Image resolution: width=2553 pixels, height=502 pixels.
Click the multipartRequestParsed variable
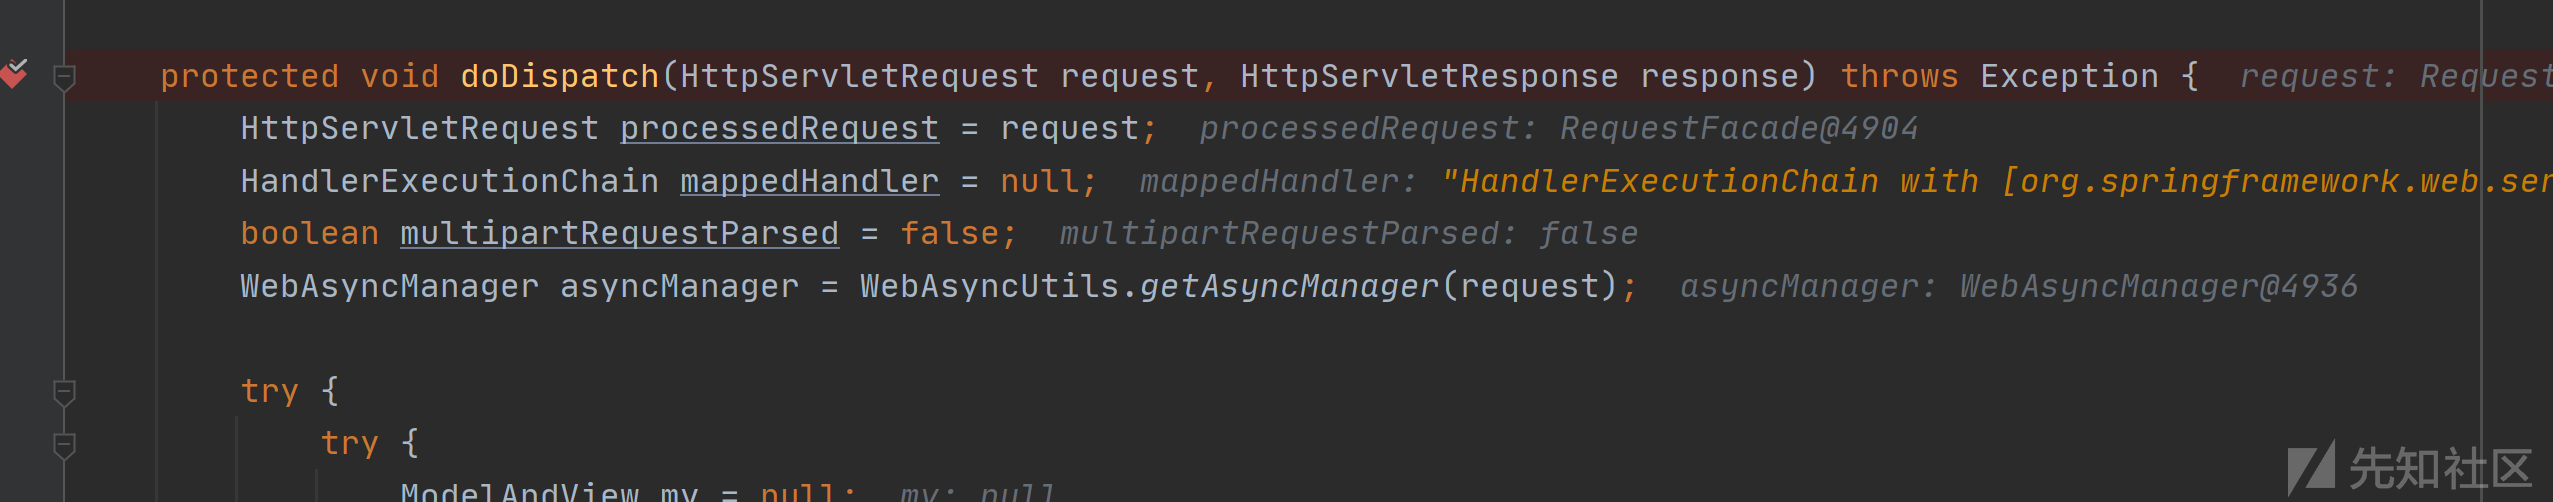click(619, 234)
